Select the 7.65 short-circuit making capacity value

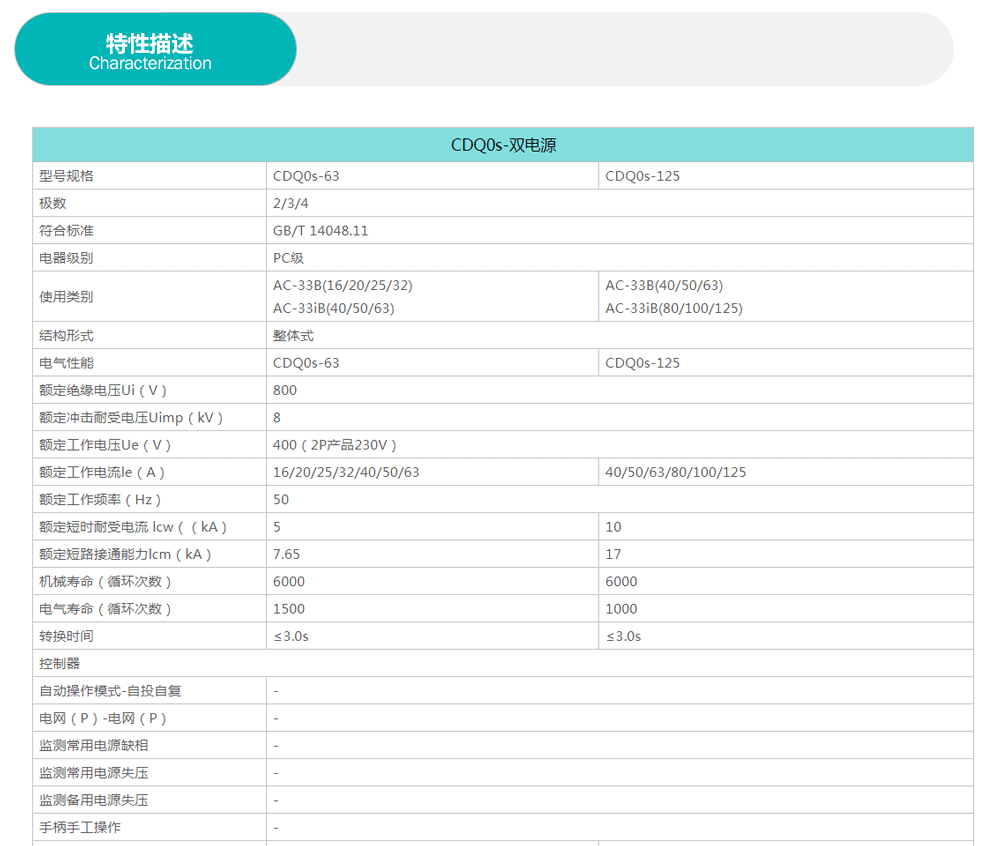[286, 554]
